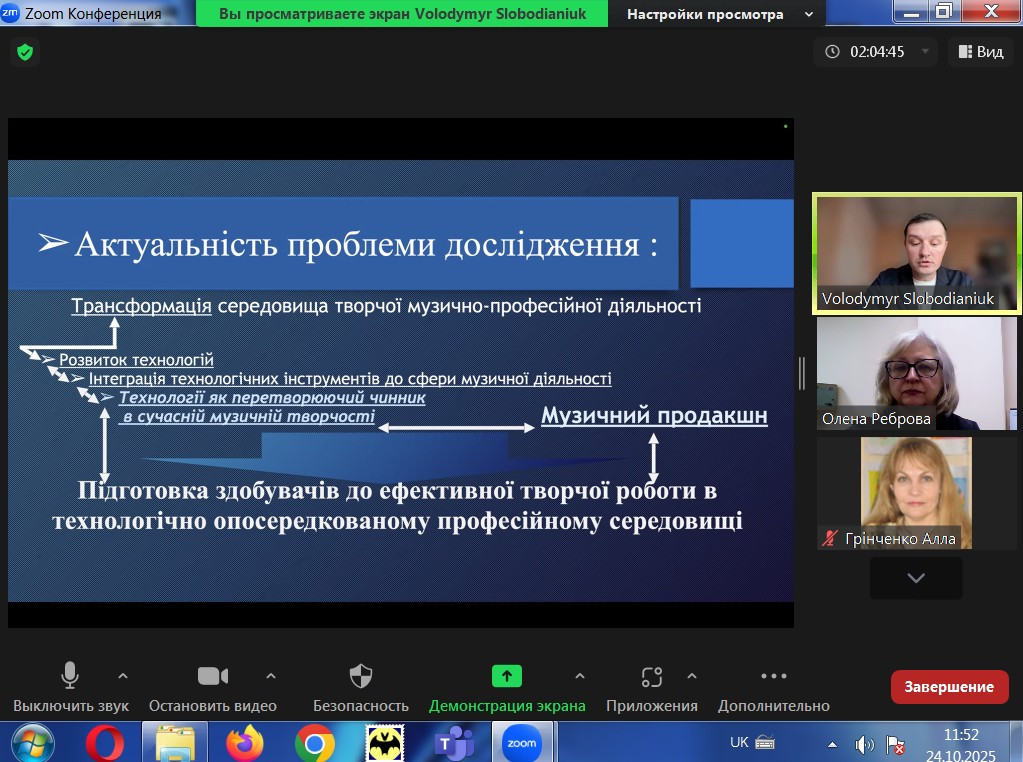The height and width of the screenshot is (762, 1023).
Task: Click the Демонстрация экрана share icon
Action: [x=507, y=676]
